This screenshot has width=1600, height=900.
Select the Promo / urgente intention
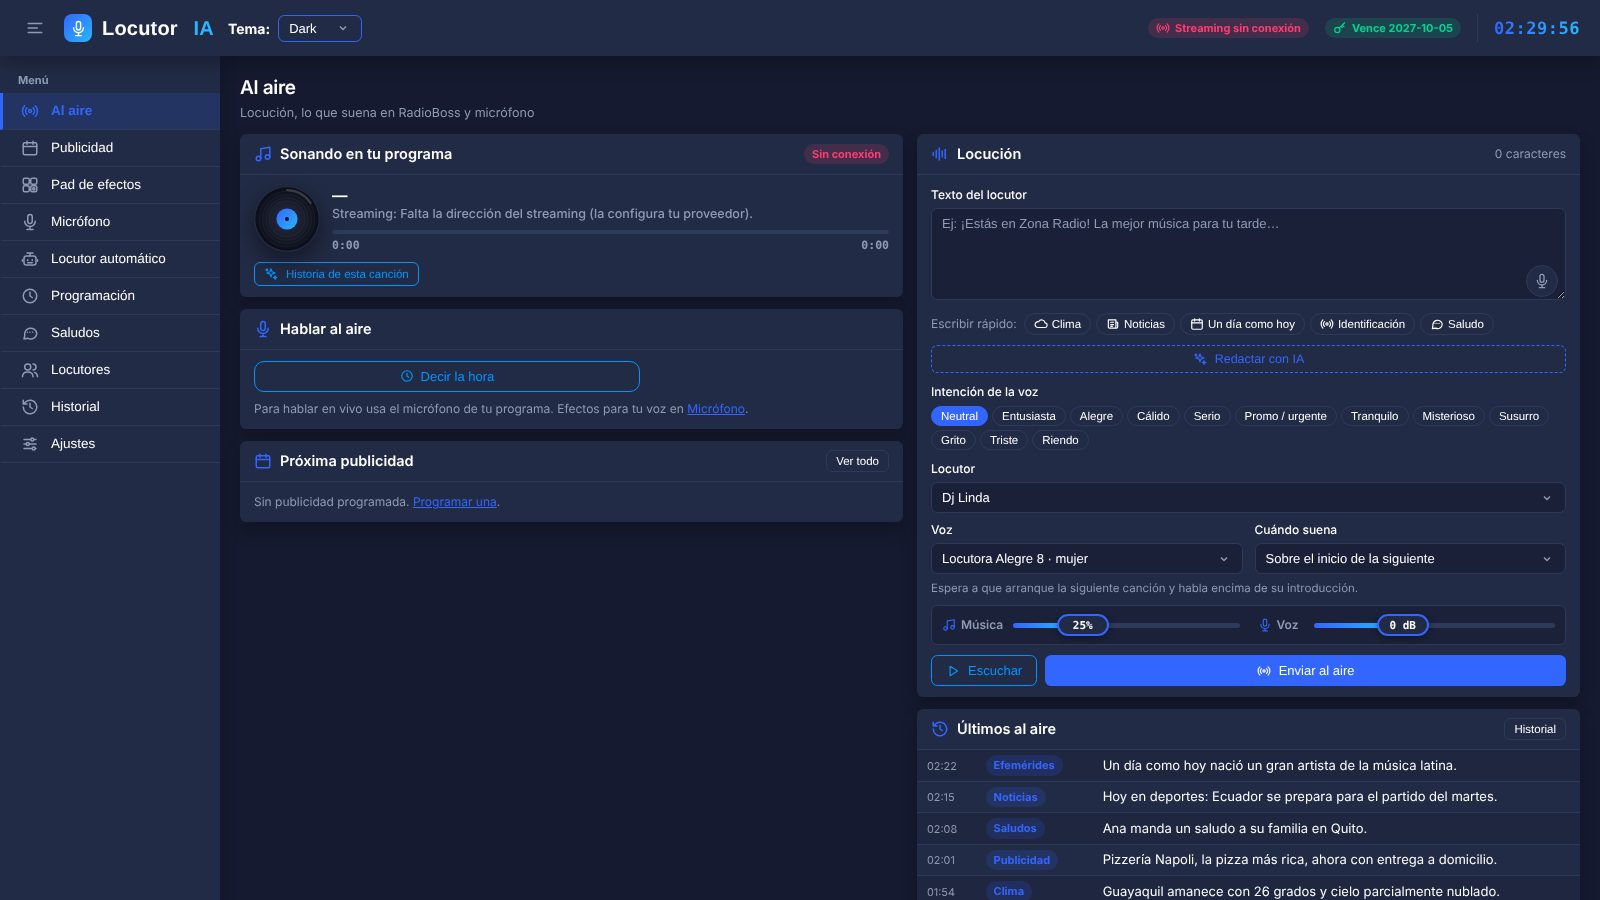pyautogui.click(x=1285, y=416)
